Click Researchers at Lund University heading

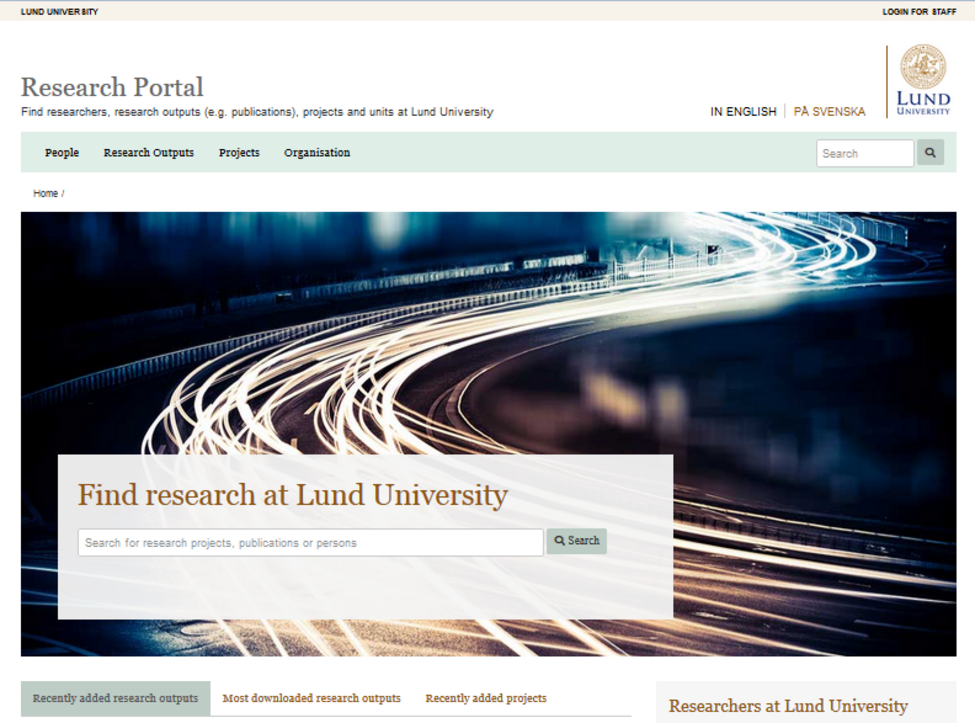coord(788,706)
